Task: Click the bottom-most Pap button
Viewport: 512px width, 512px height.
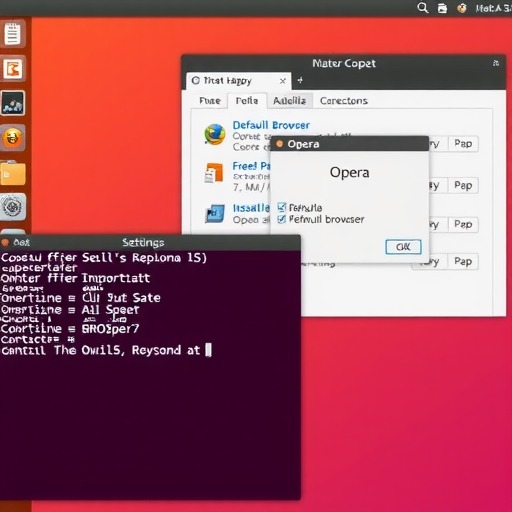Action: [463, 262]
